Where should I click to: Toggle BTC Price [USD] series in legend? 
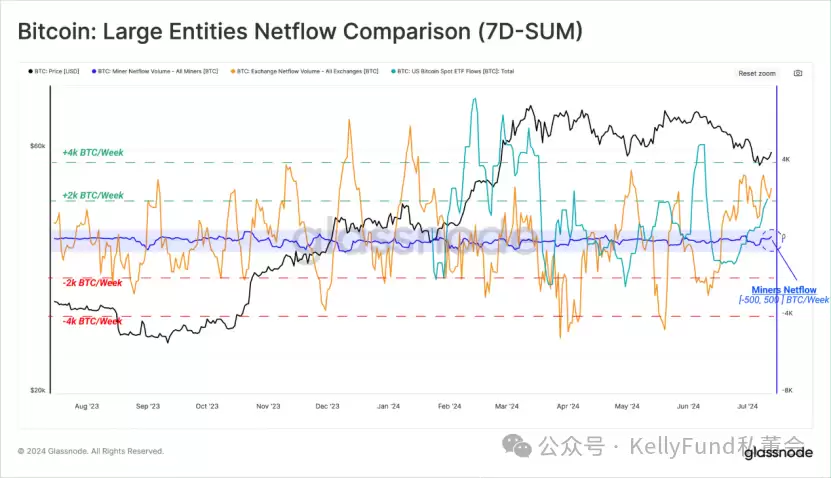coord(56,72)
